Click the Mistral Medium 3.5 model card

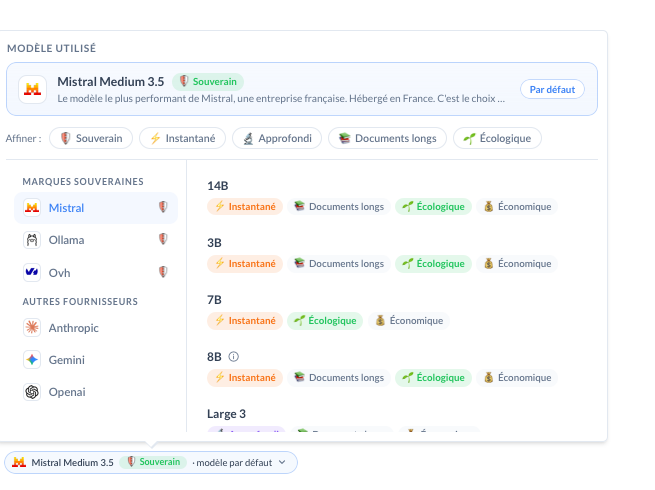(302, 89)
